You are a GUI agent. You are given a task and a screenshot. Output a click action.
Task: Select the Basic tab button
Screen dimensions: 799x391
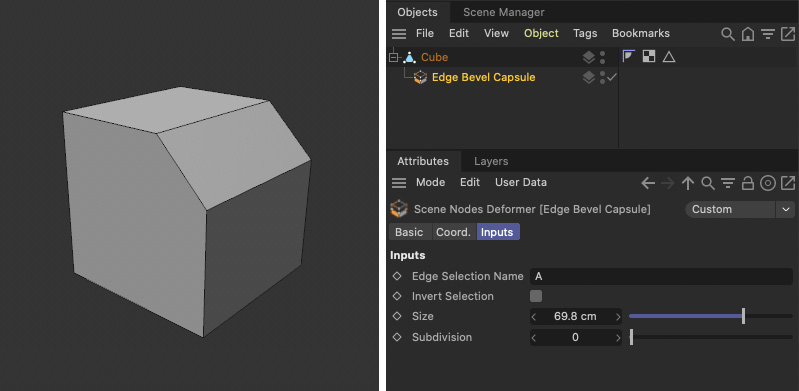[x=409, y=232]
